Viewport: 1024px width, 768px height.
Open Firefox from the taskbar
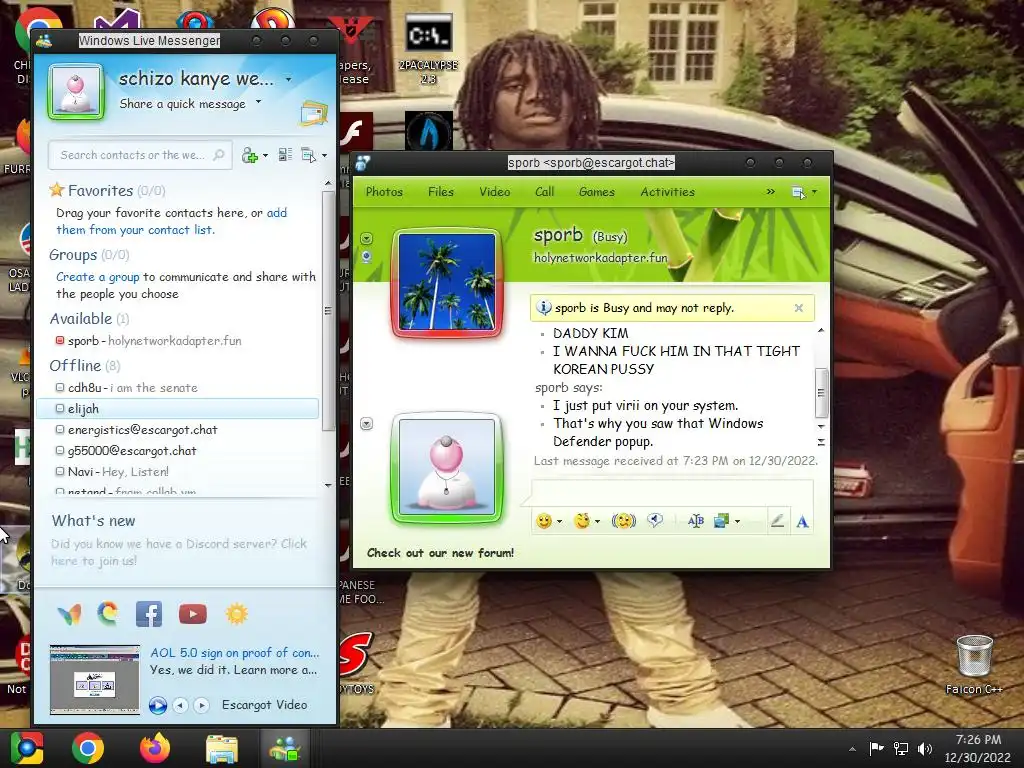pos(155,748)
